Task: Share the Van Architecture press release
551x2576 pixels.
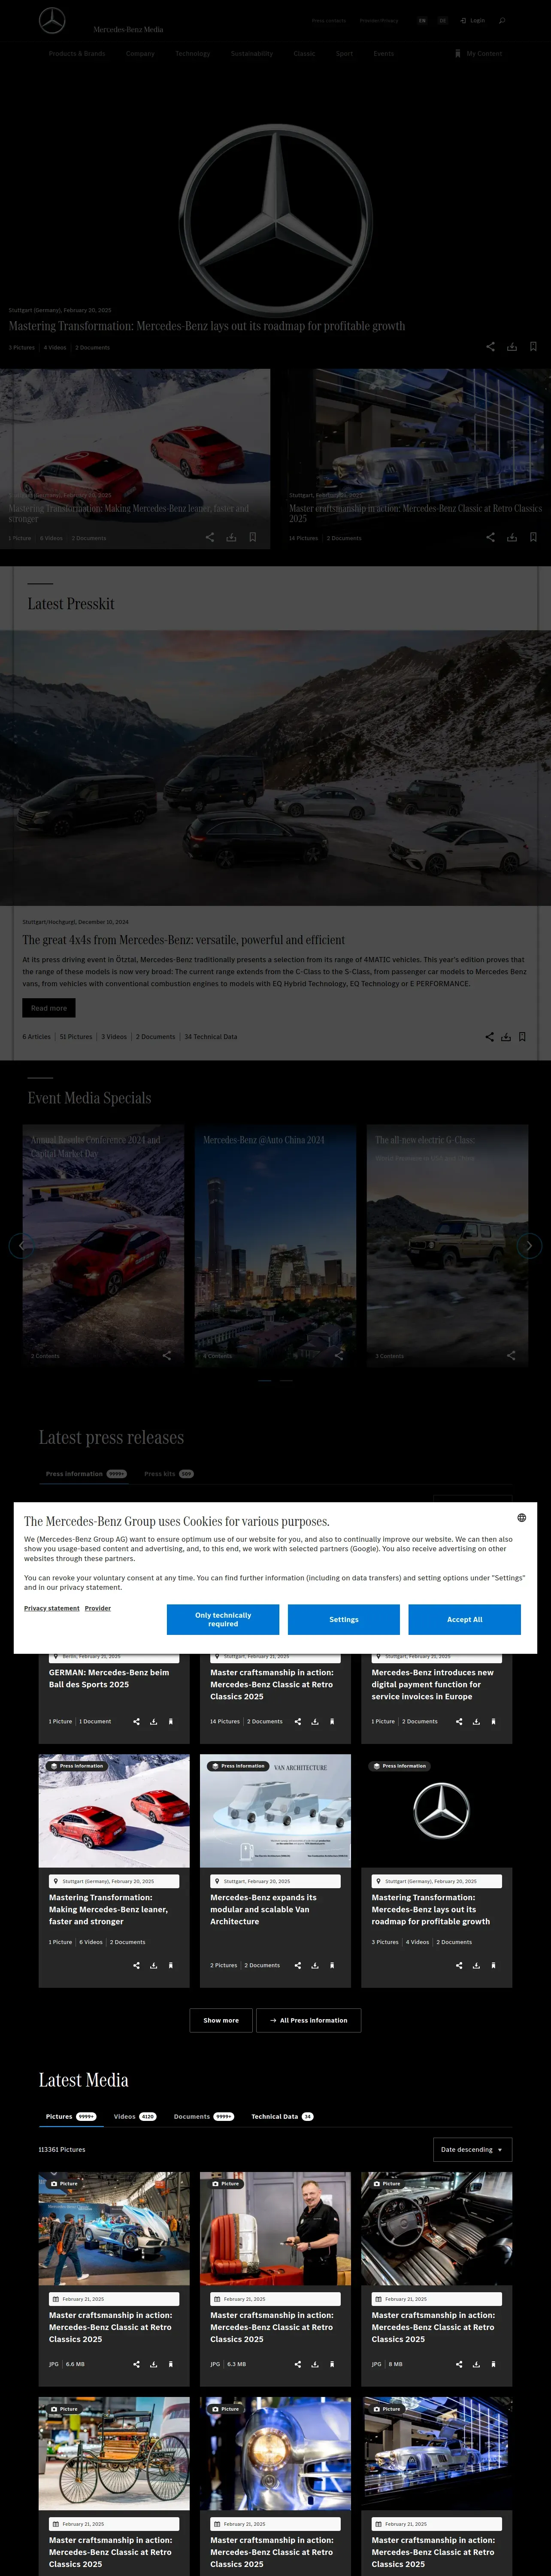Action: point(297,1965)
